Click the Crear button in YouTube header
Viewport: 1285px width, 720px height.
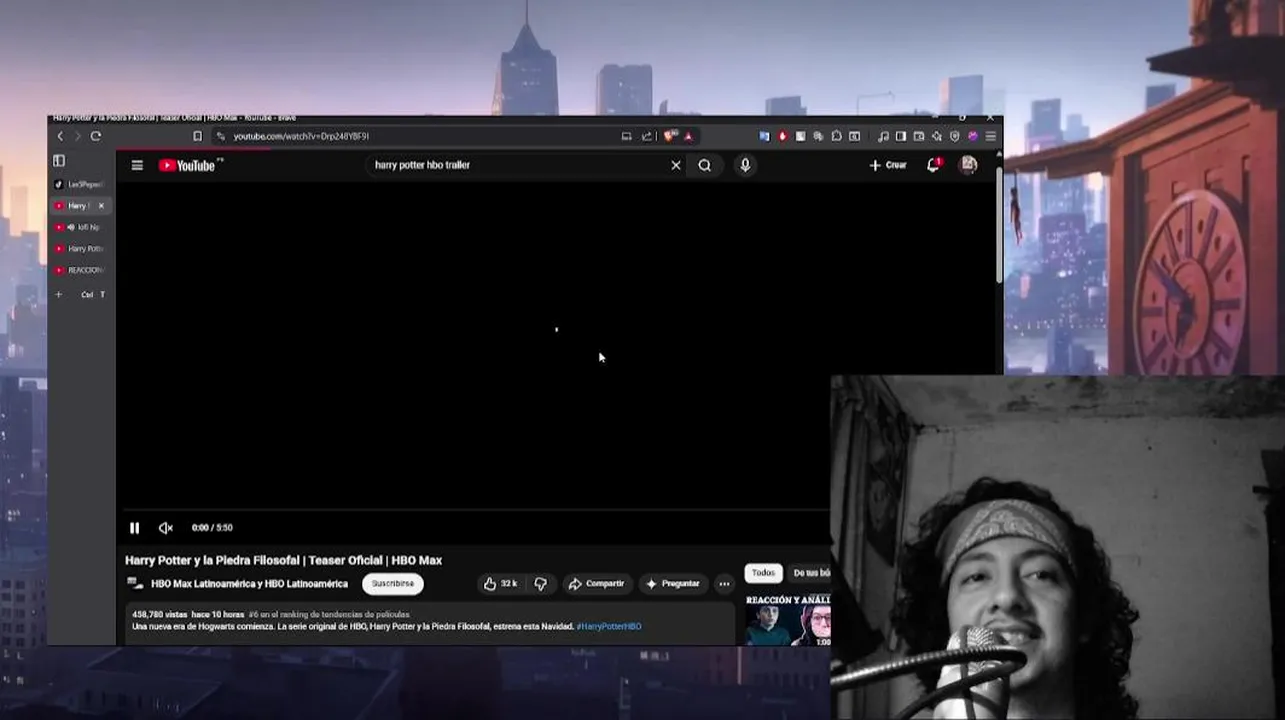[x=888, y=165]
